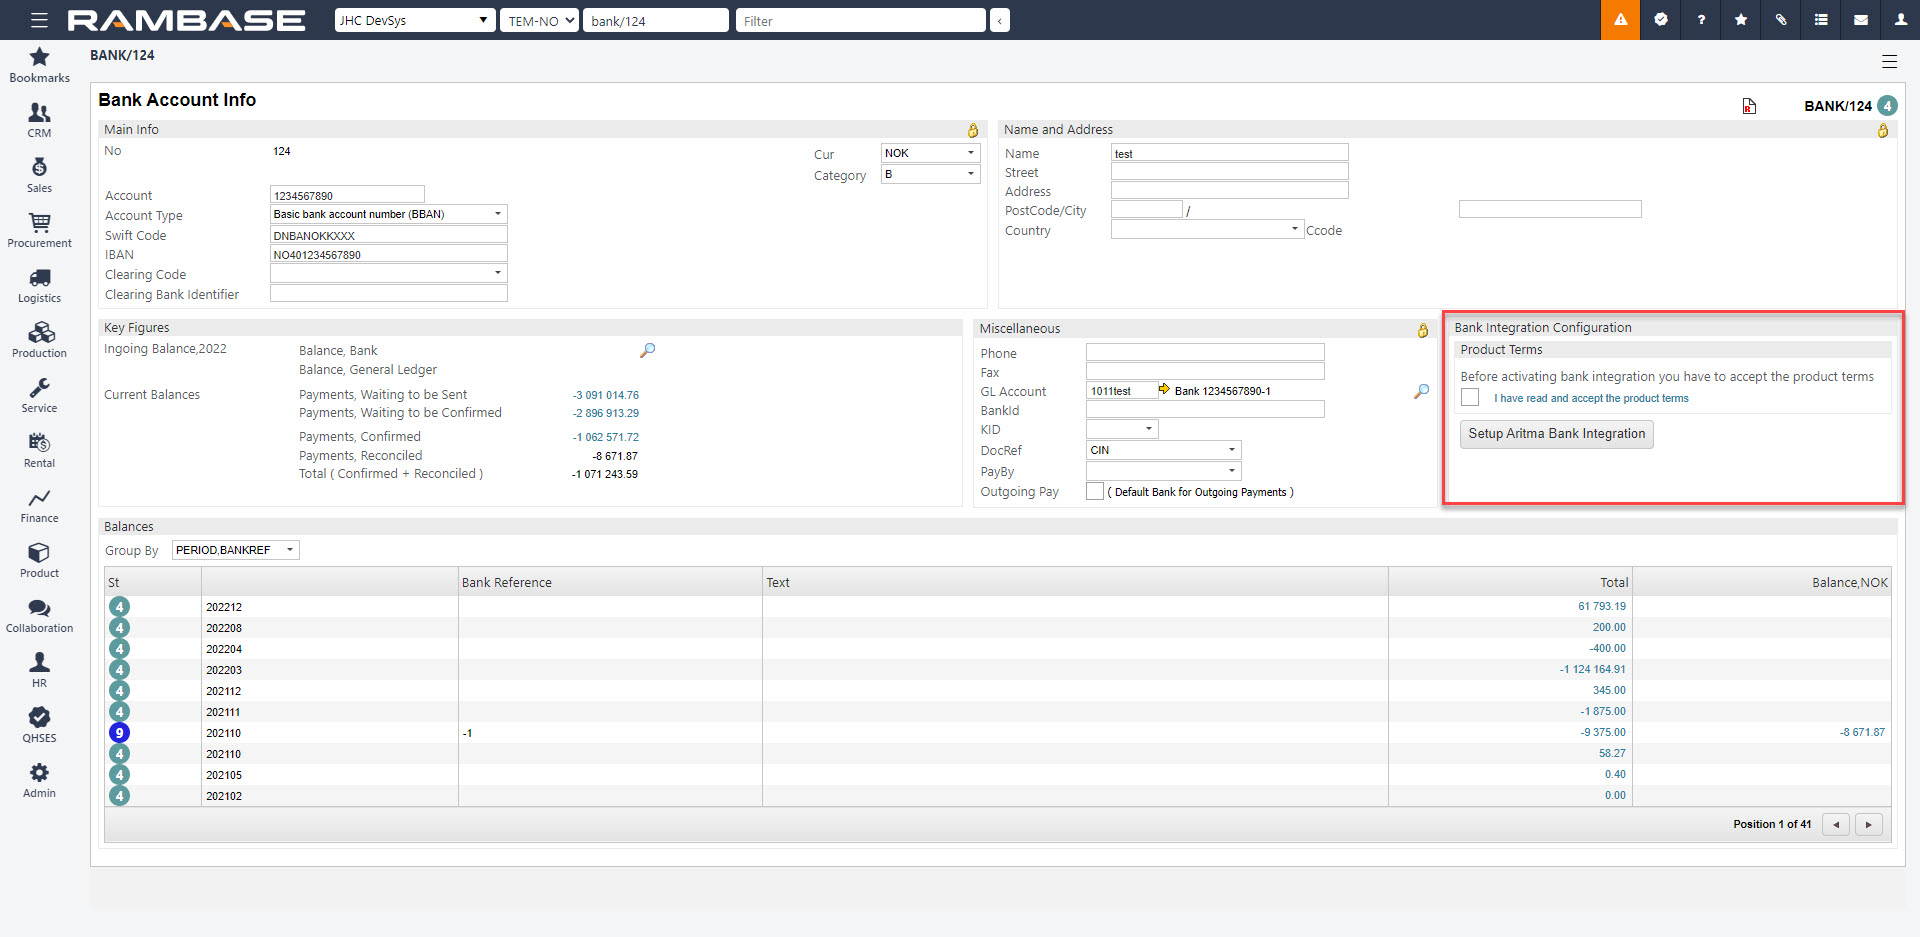Click the -1 124 164.91 total amount
Image resolution: width=1920 pixels, height=937 pixels.
[x=1593, y=669]
